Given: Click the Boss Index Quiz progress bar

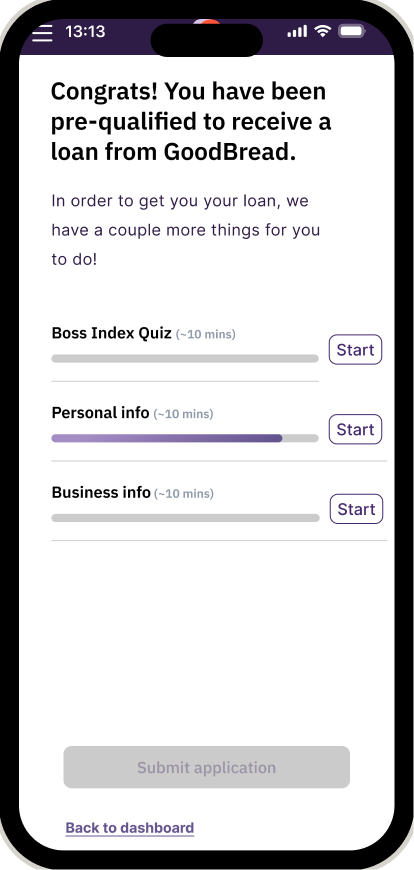Looking at the screenshot, I should 185,358.
